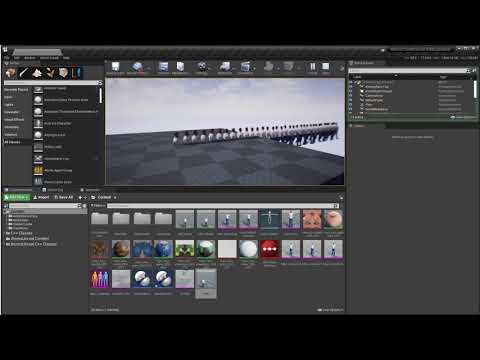Sort the World Outliner by Label column
Viewport: 480px width, 360px height.
(x=357, y=77)
